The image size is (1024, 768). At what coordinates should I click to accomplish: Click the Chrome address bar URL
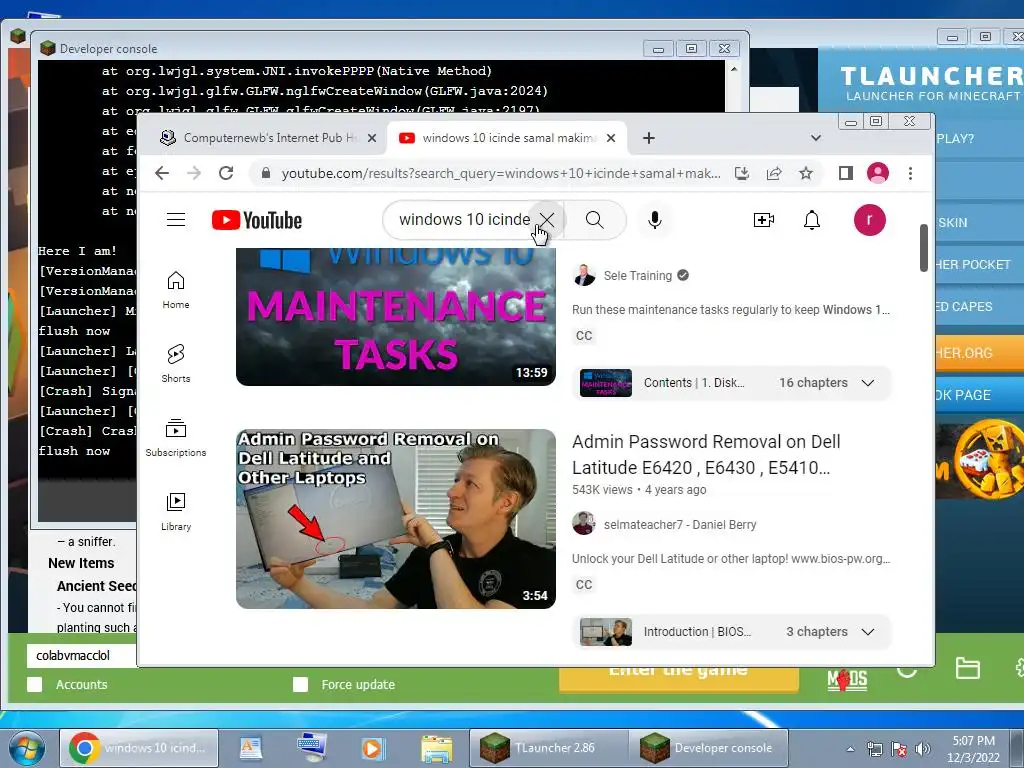(501, 173)
